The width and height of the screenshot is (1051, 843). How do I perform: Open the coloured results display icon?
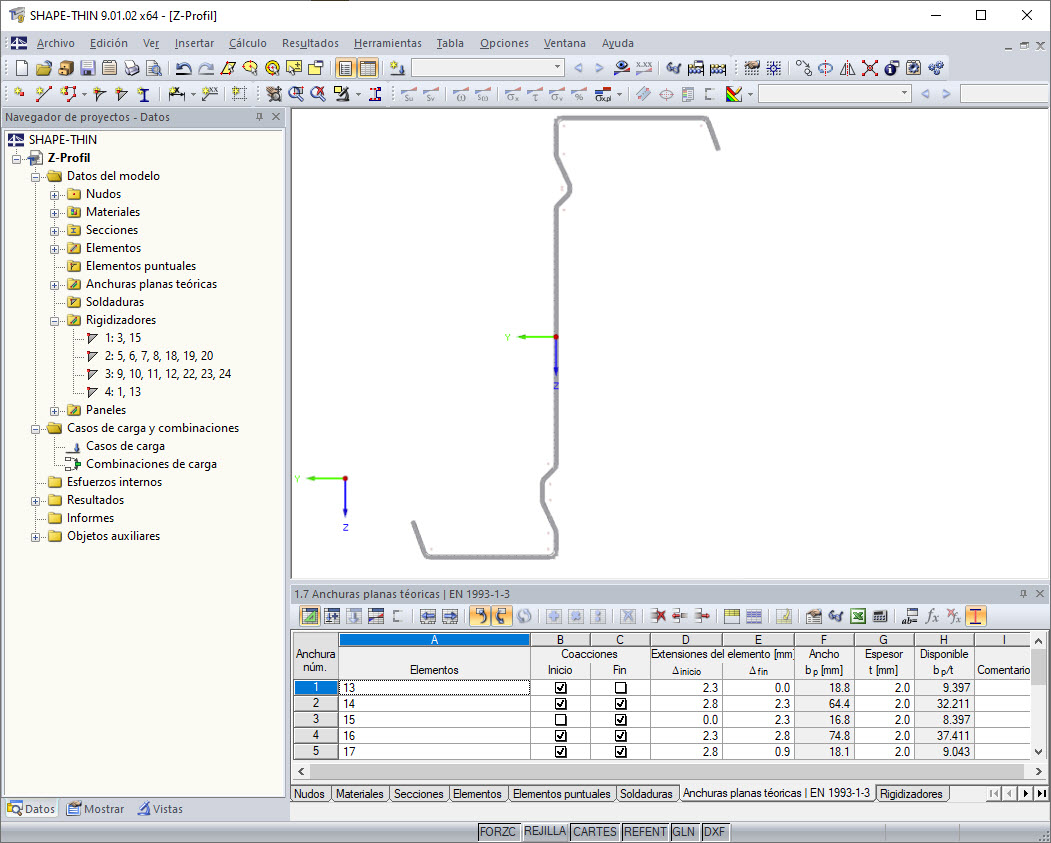point(734,94)
